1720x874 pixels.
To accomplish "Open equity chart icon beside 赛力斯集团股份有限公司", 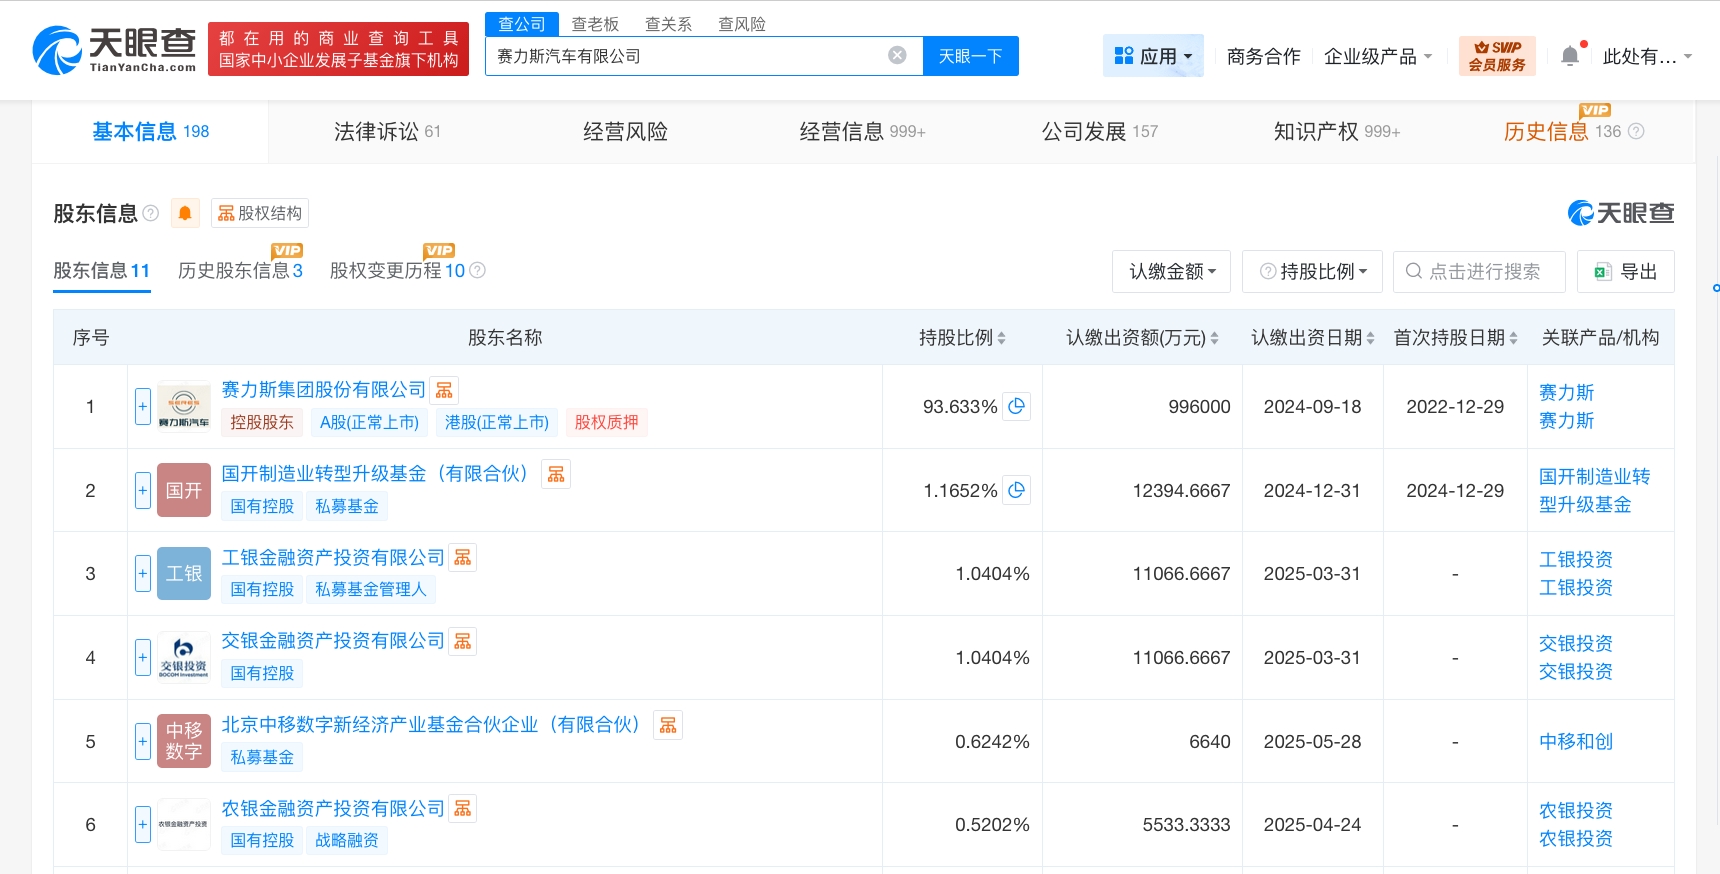I will point(445,390).
